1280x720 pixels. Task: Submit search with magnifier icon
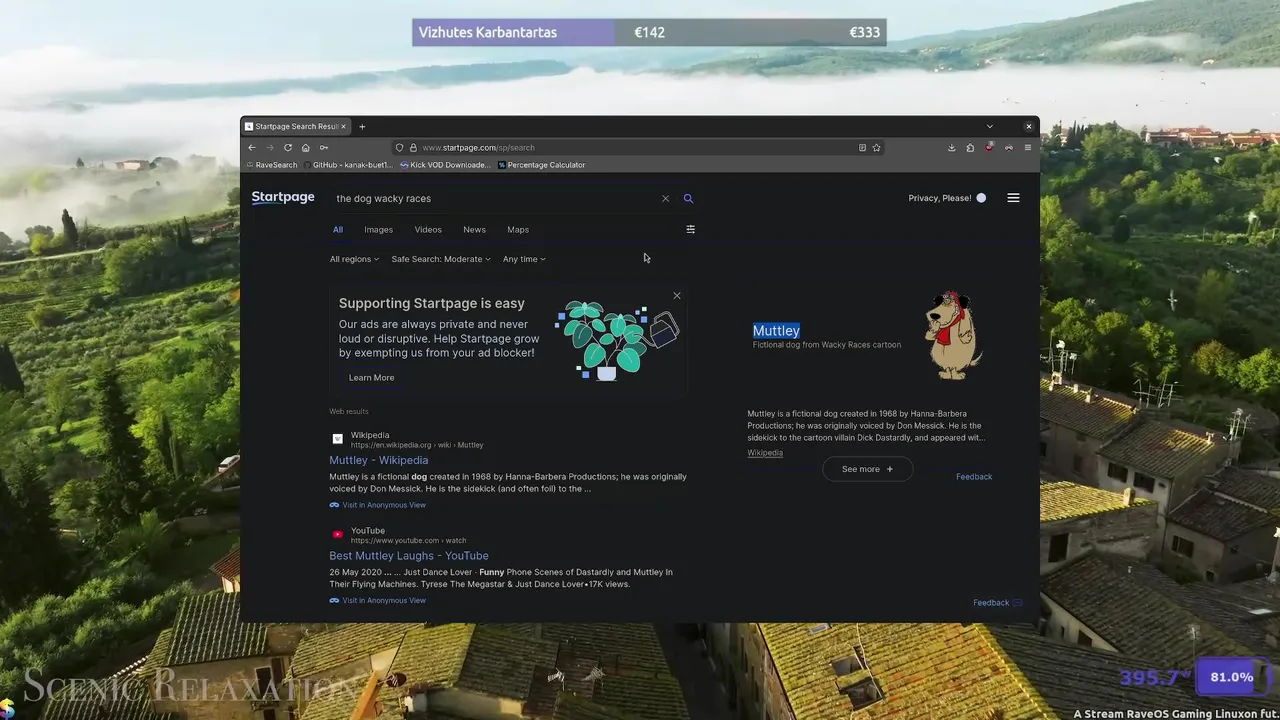688,198
